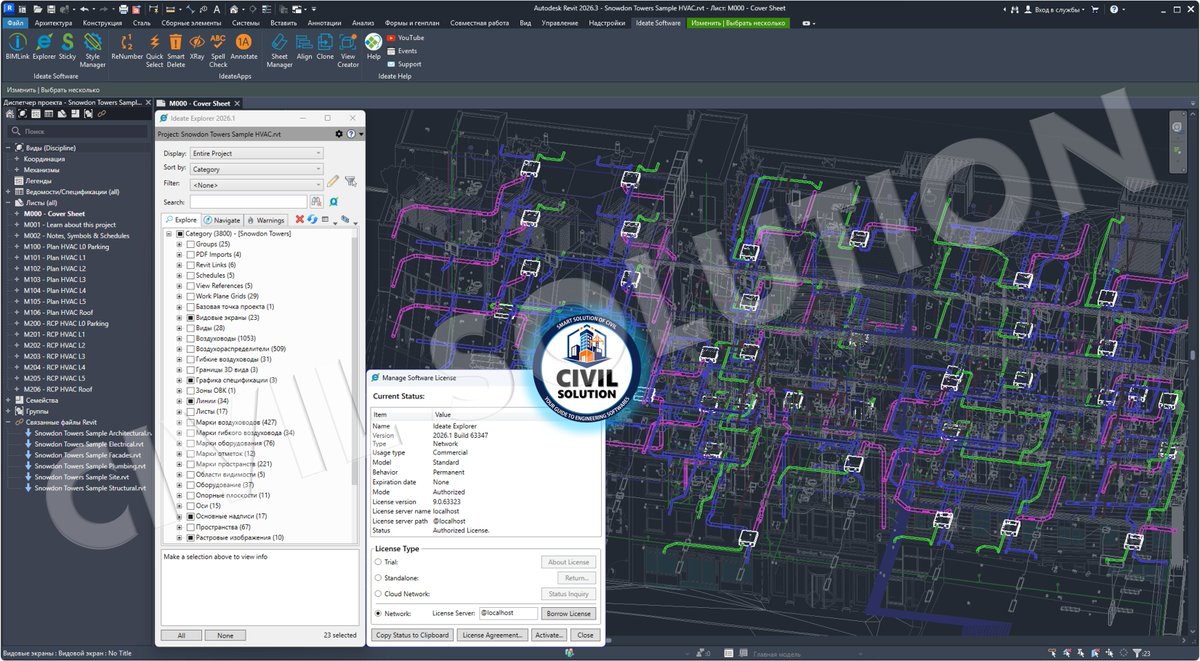Click the Clone ribbon icon
This screenshot has width=1200, height=661.
pos(325,47)
